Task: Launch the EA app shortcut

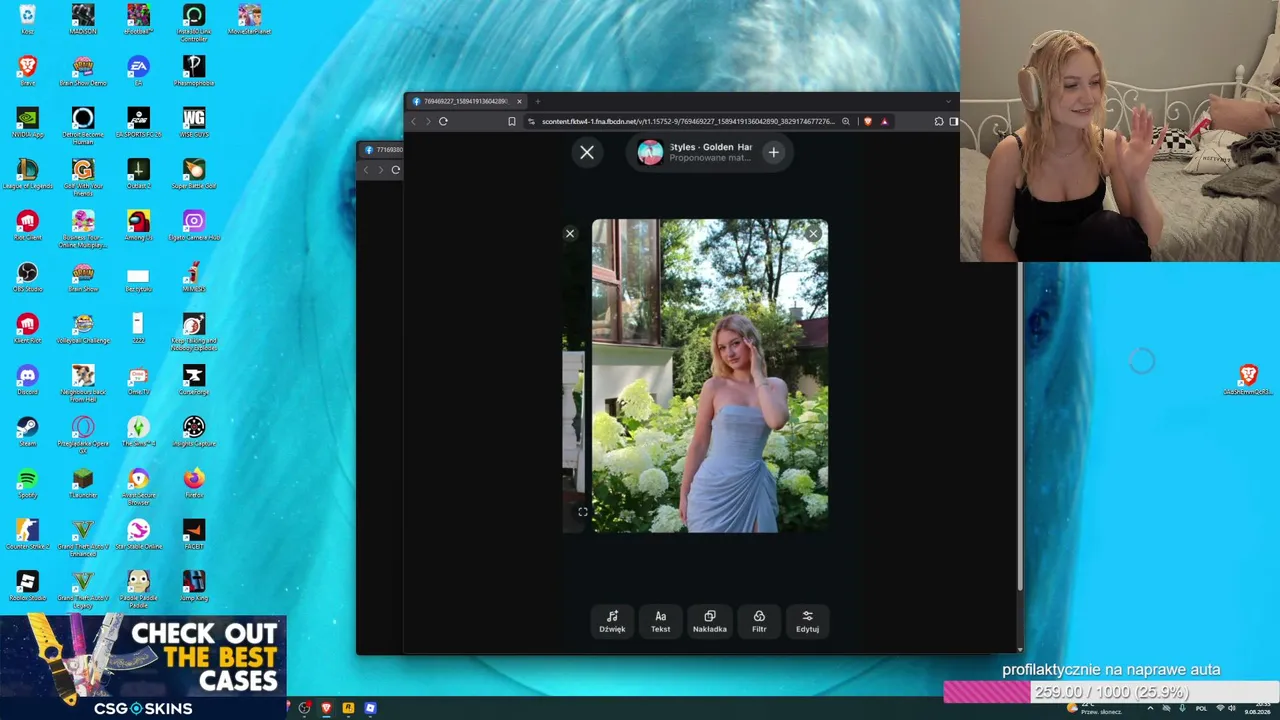Action: (x=138, y=70)
